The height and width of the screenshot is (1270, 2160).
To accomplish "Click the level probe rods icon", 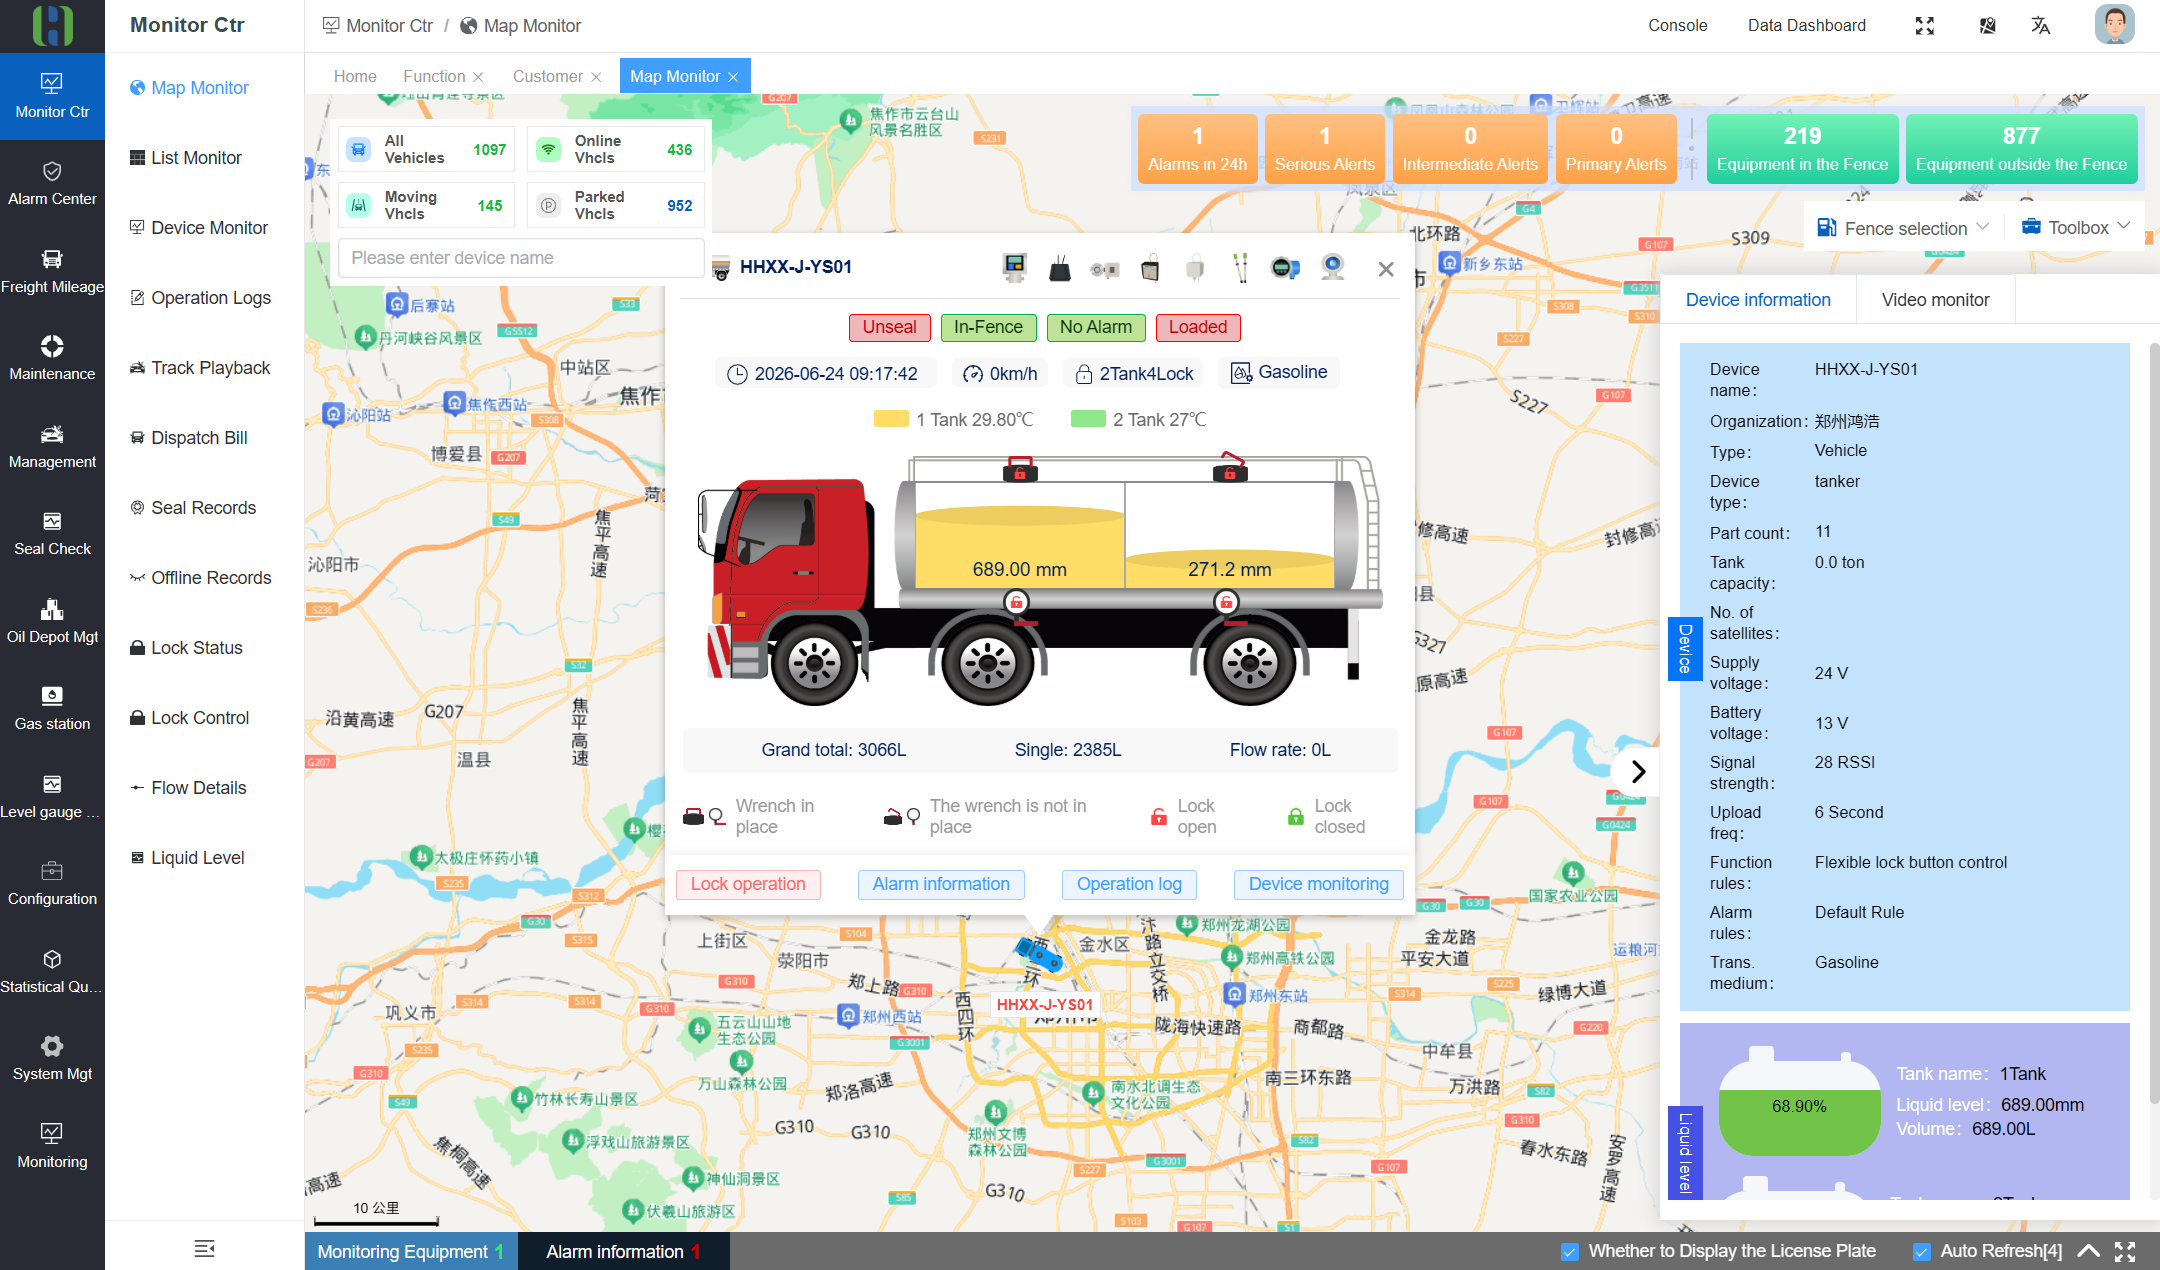I will point(1240,267).
